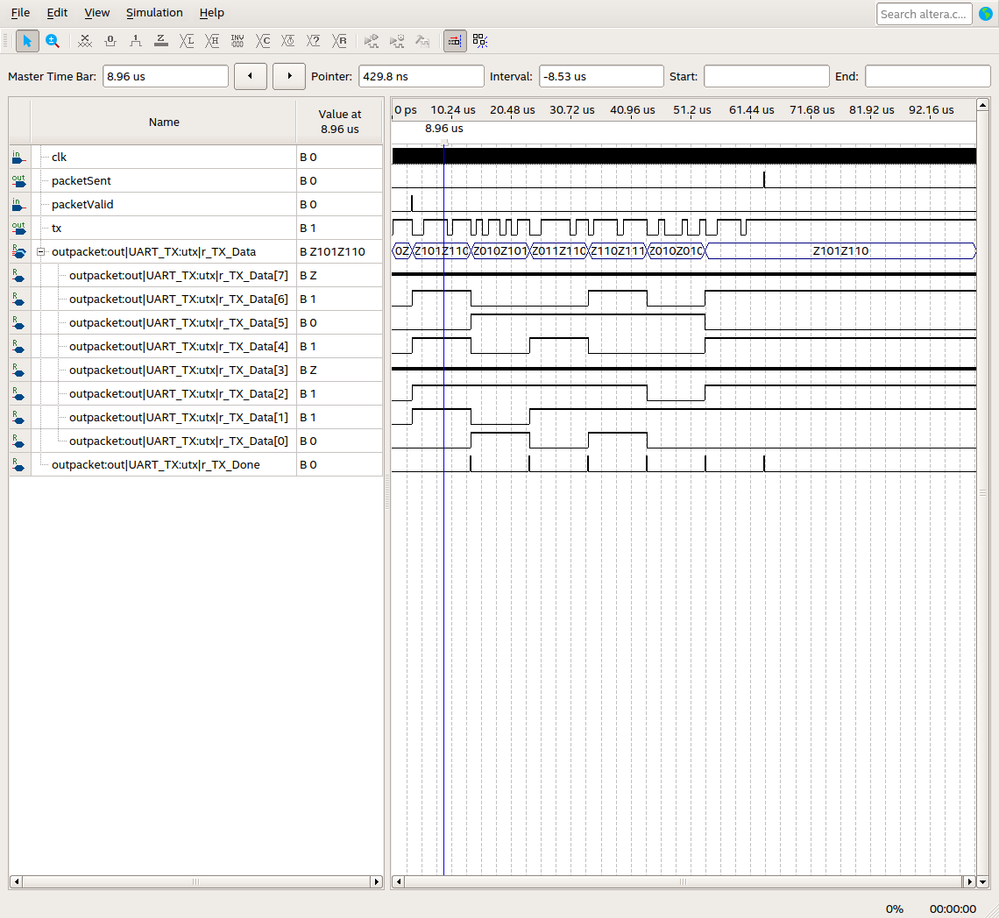Click the Random Values (R) icon
This screenshot has width=999, height=918.
click(340, 41)
